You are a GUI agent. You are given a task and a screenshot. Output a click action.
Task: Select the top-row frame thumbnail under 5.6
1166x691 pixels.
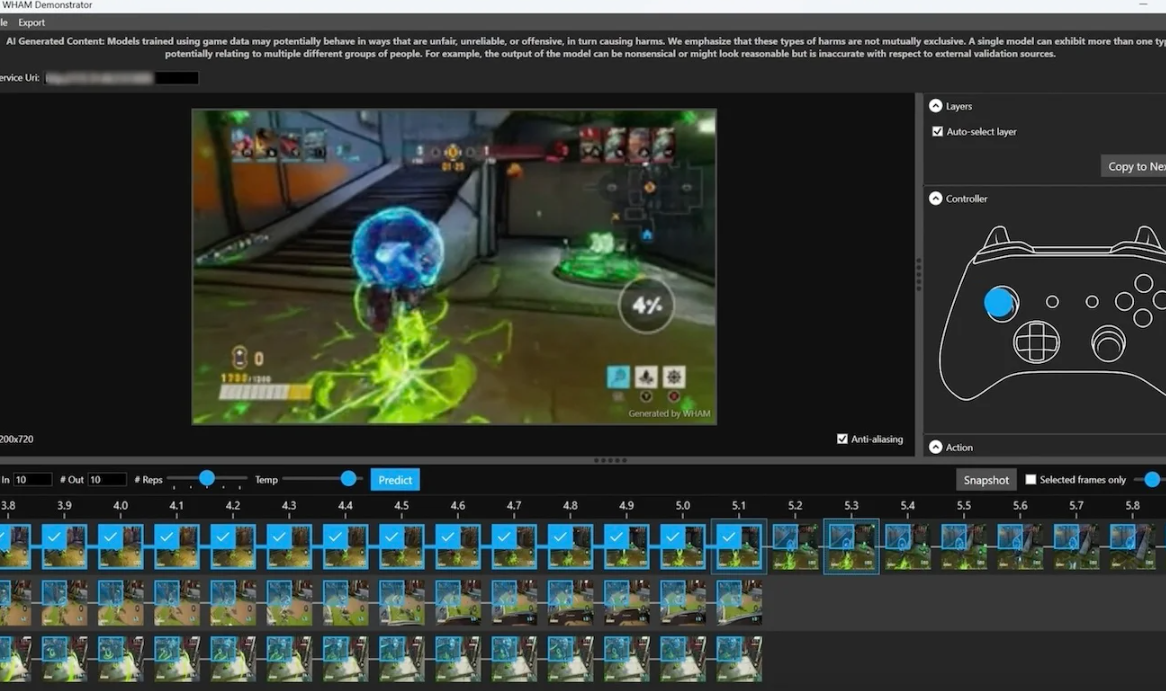tap(1020, 547)
